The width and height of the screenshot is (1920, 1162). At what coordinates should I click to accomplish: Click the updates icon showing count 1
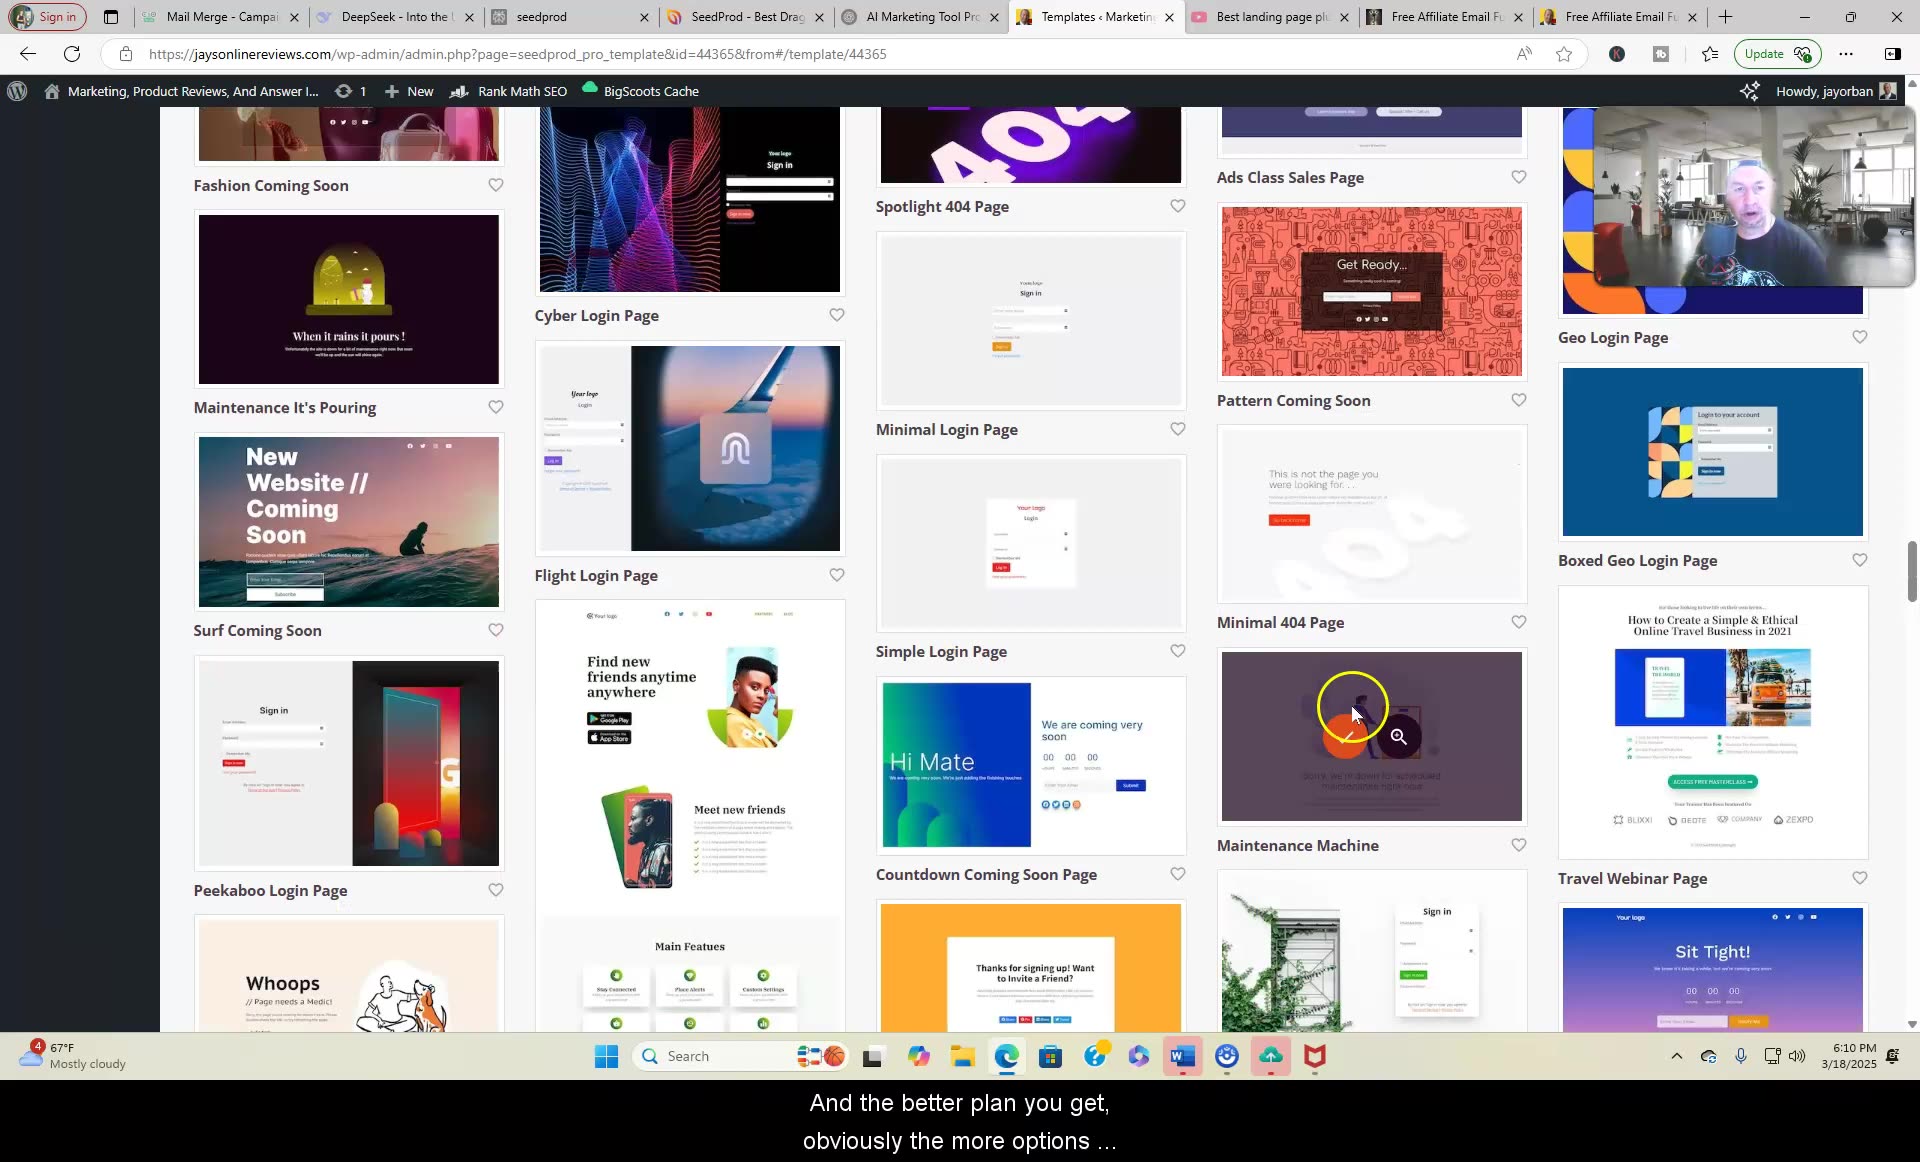350,91
